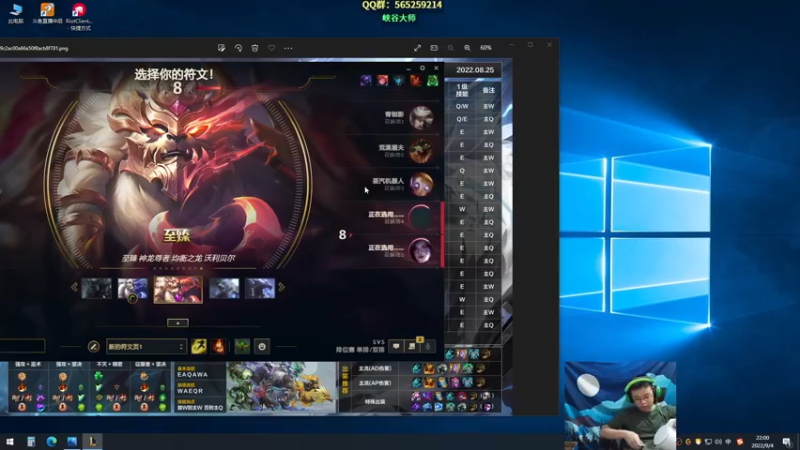Click the Ignite summoner spell icon in picture
Screen dimensions: 800x450
click(218, 346)
